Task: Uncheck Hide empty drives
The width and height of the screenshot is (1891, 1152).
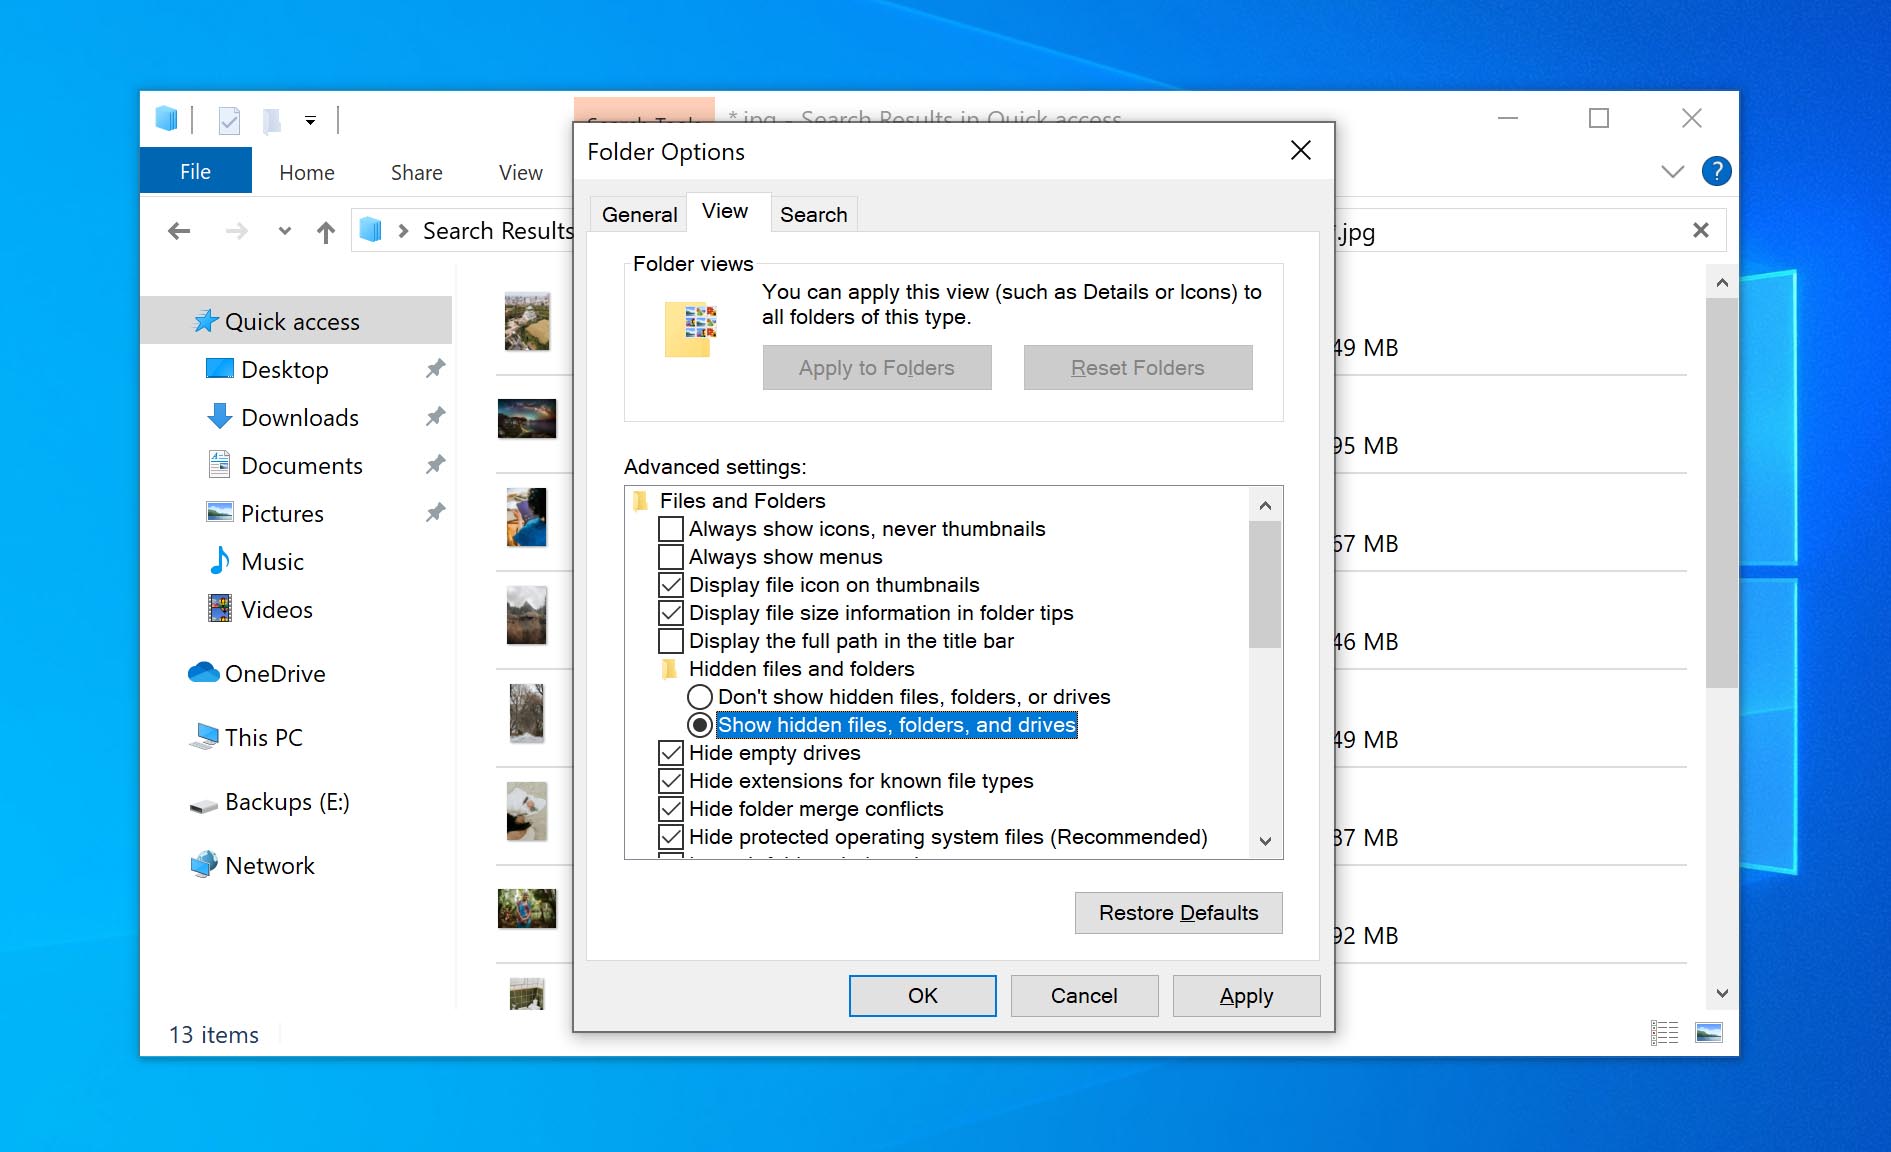Action: pos(671,752)
